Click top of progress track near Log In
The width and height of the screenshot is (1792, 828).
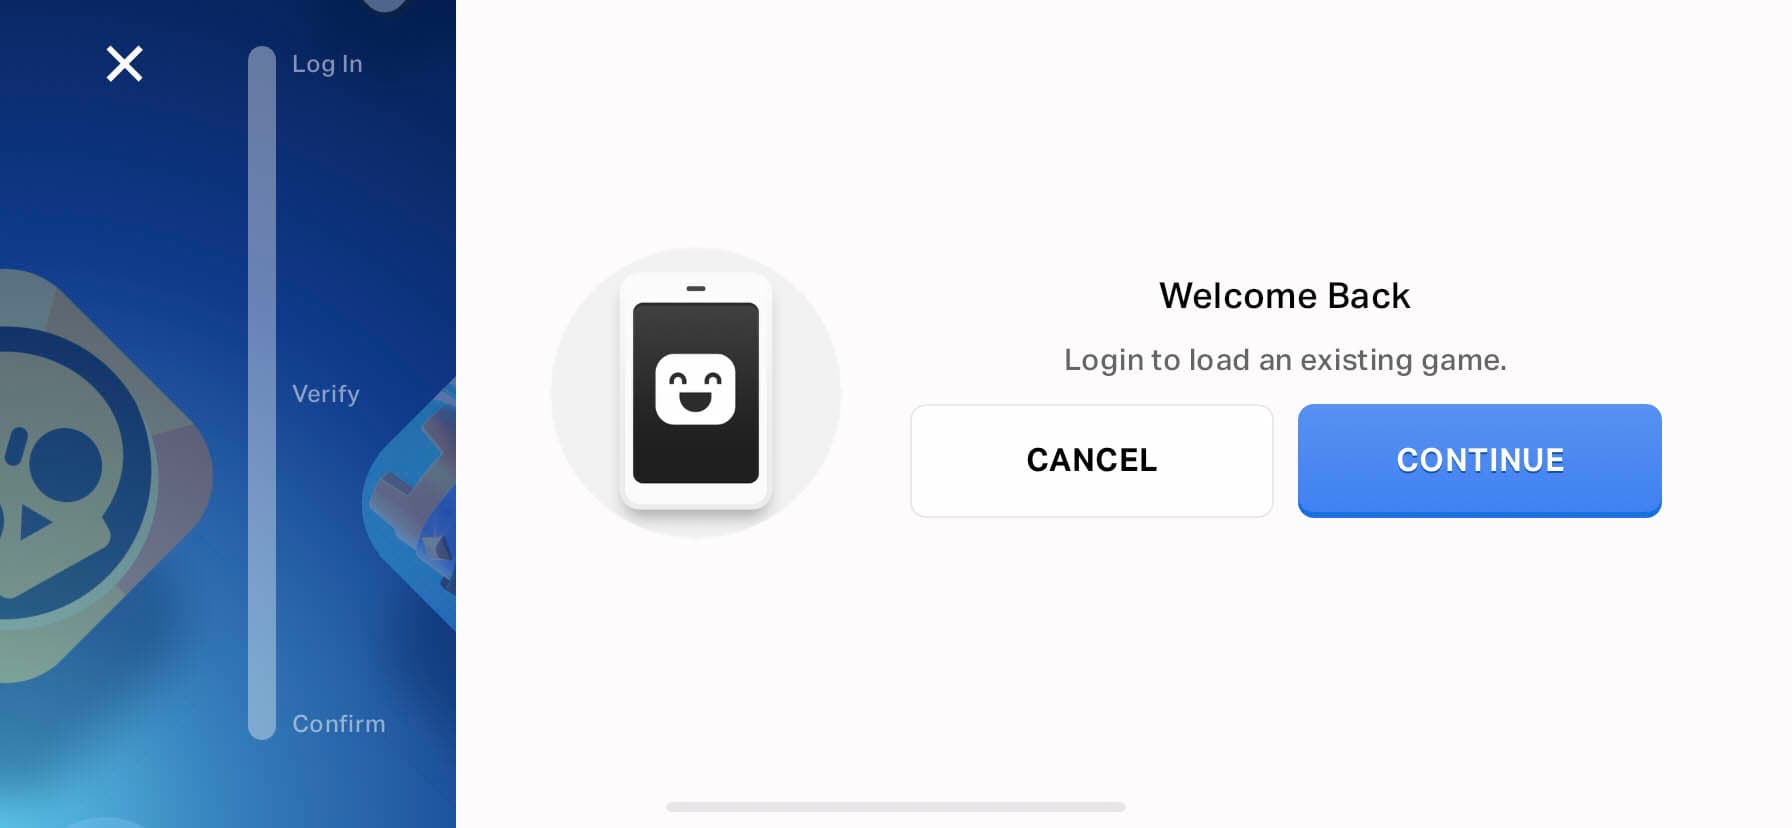[x=262, y=64]
